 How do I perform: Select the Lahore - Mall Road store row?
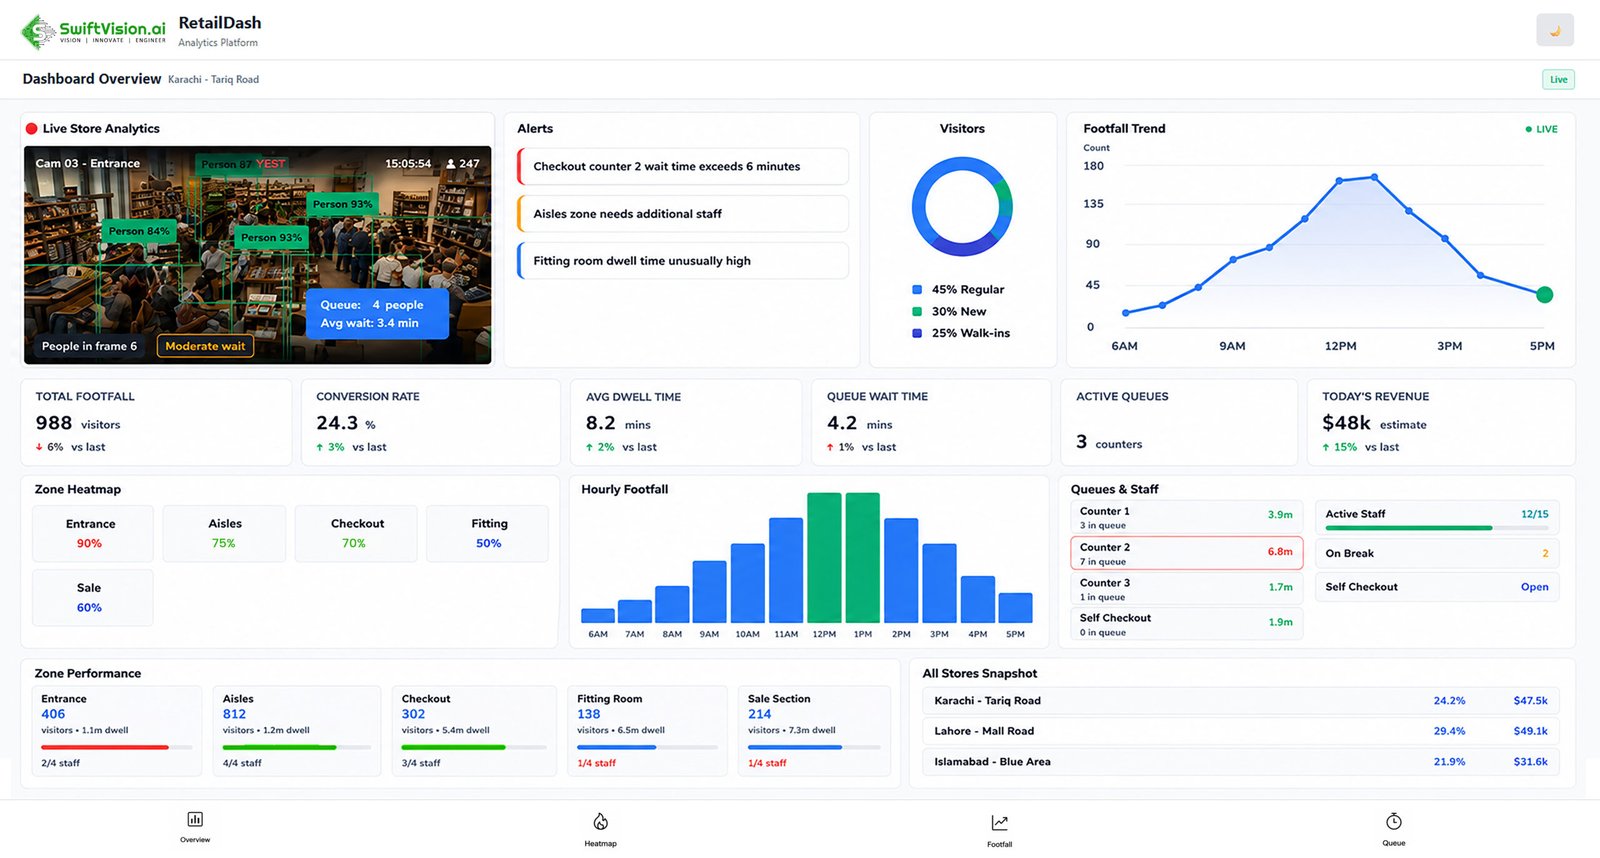[x=1240, y=732]
